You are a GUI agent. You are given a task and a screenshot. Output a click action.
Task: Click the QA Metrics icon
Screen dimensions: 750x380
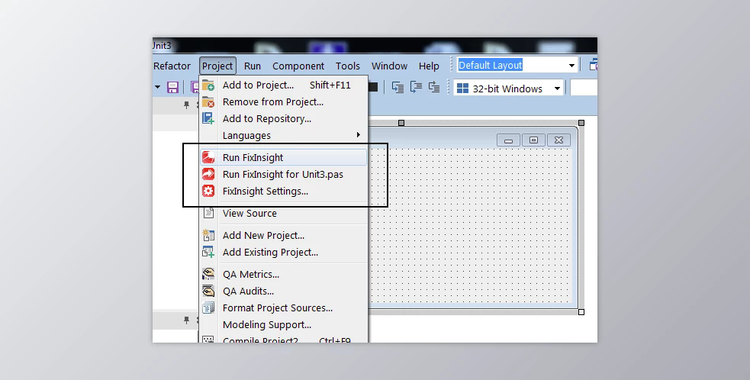(x=208, y=274)
